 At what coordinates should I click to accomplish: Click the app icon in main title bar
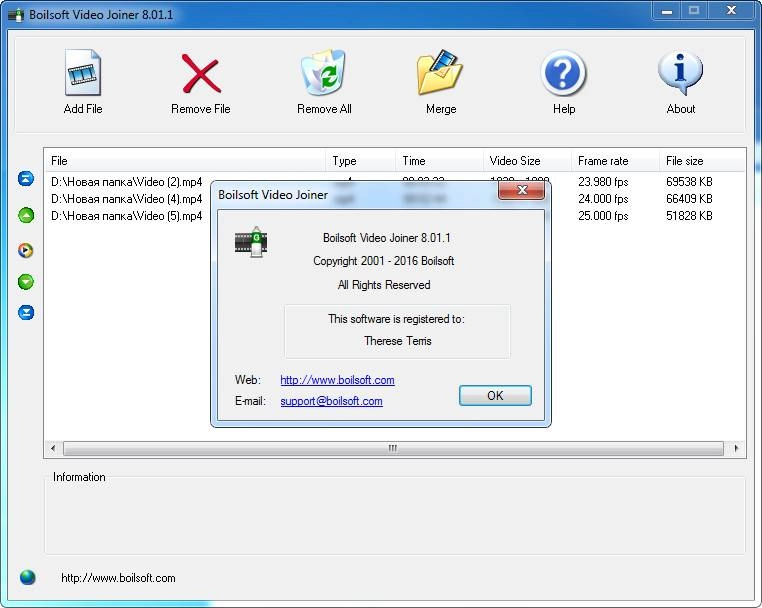click(16, 15)
